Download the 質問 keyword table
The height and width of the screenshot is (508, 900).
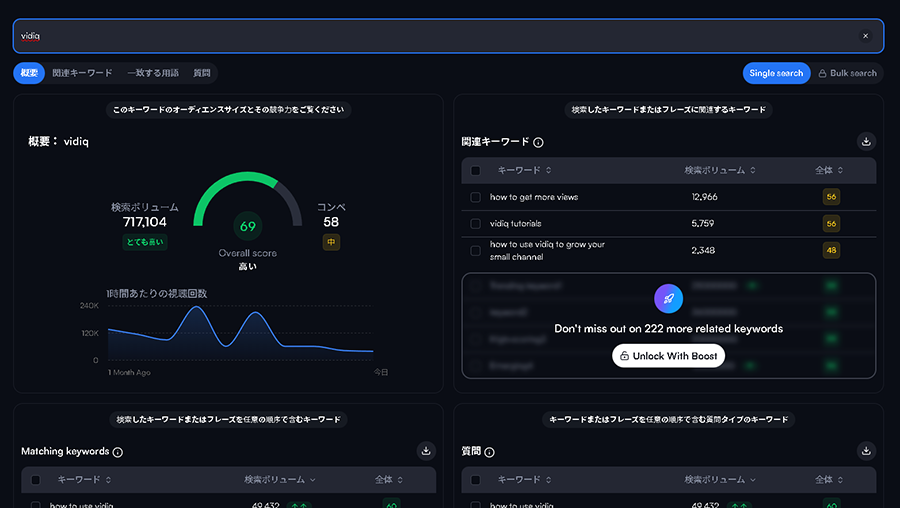[867, 451]
